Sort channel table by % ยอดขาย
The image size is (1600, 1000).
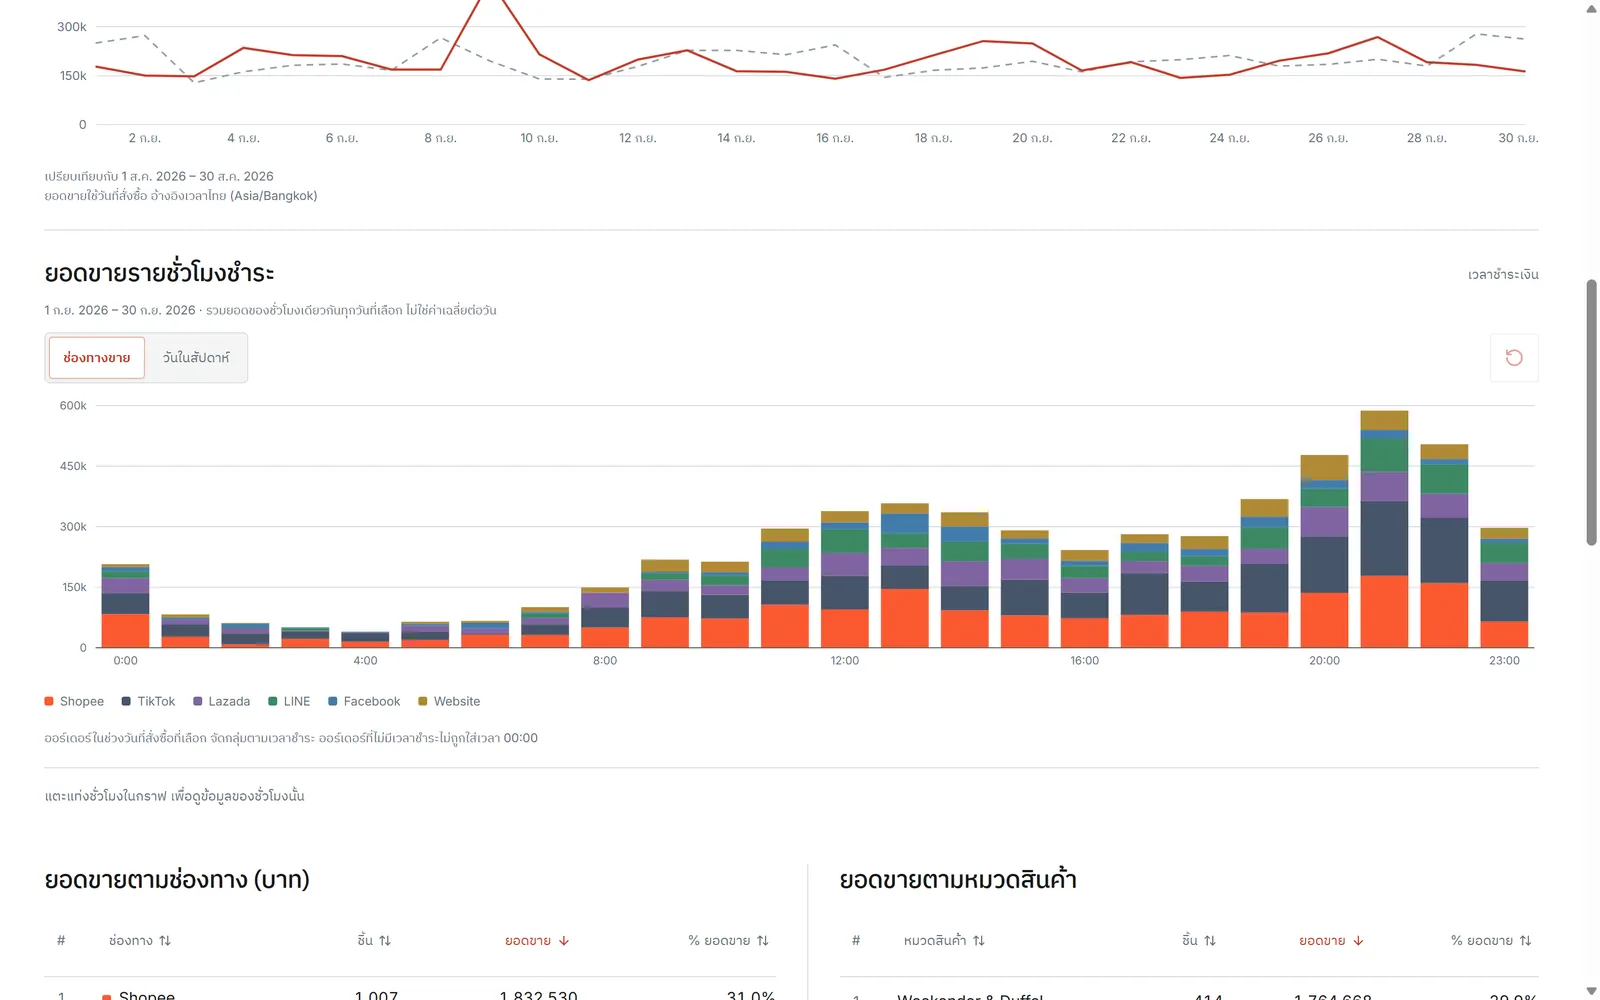[728, 940]
